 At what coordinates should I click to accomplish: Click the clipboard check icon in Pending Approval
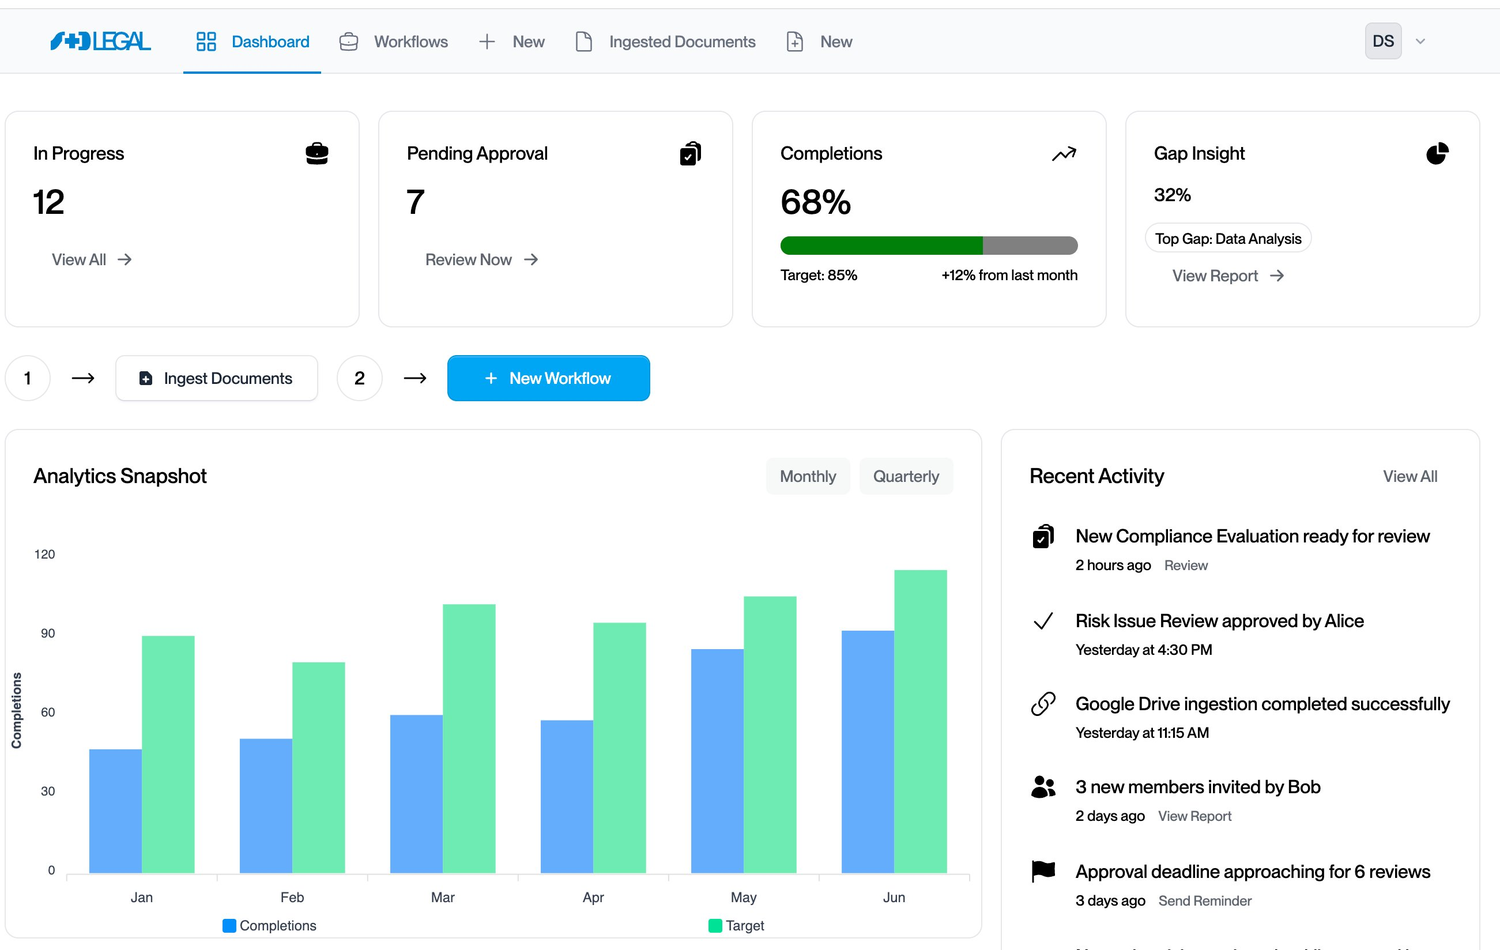pyautogui.click(x=690, y=153)
